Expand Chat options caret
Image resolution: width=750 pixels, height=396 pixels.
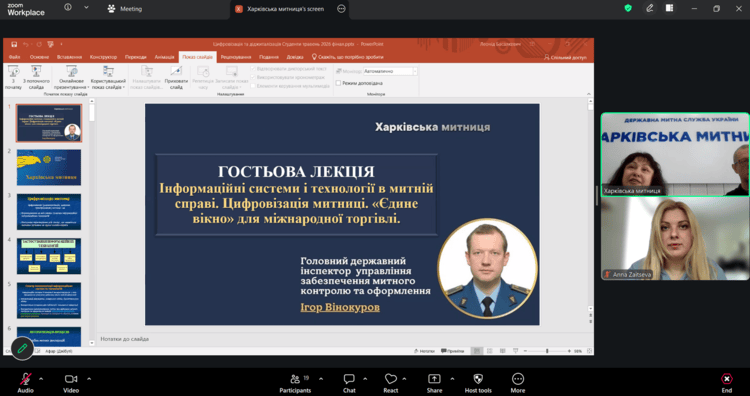(365, 379)
